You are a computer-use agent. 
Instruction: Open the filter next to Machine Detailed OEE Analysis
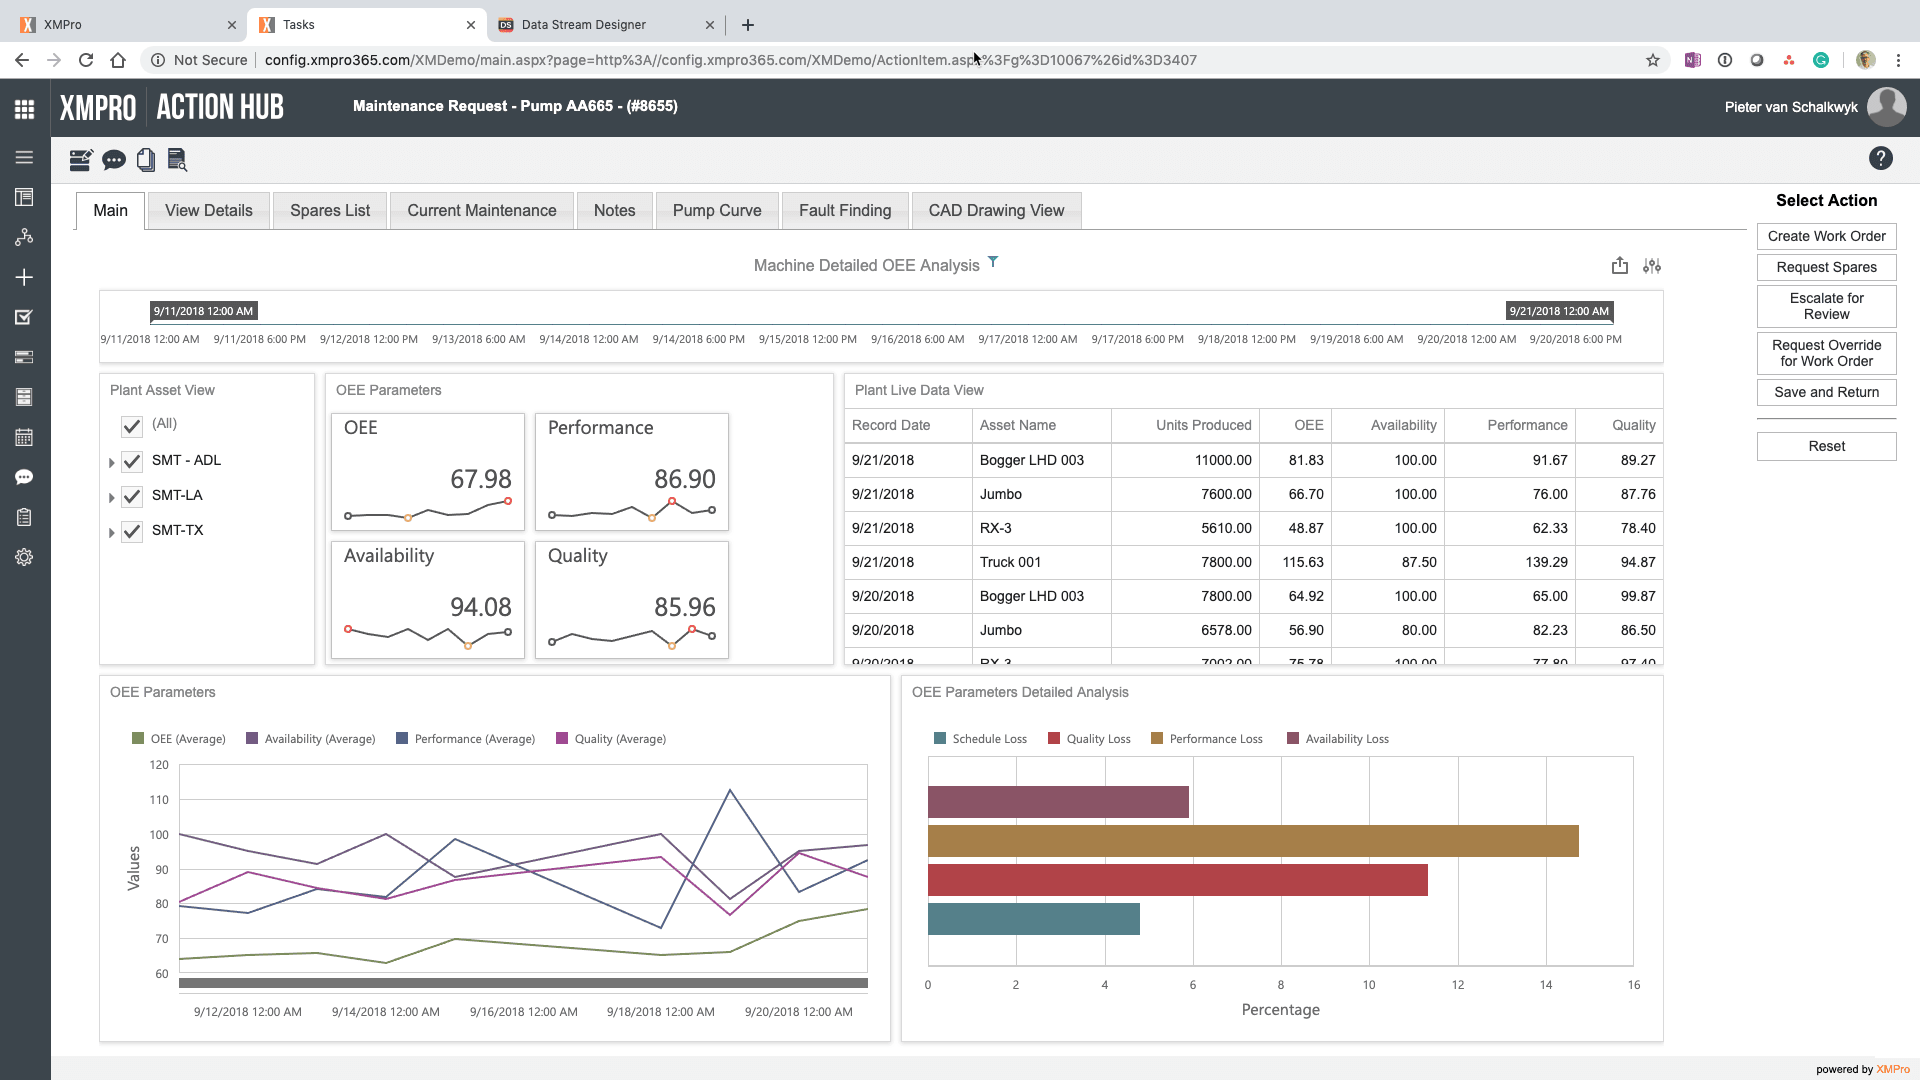993,261
